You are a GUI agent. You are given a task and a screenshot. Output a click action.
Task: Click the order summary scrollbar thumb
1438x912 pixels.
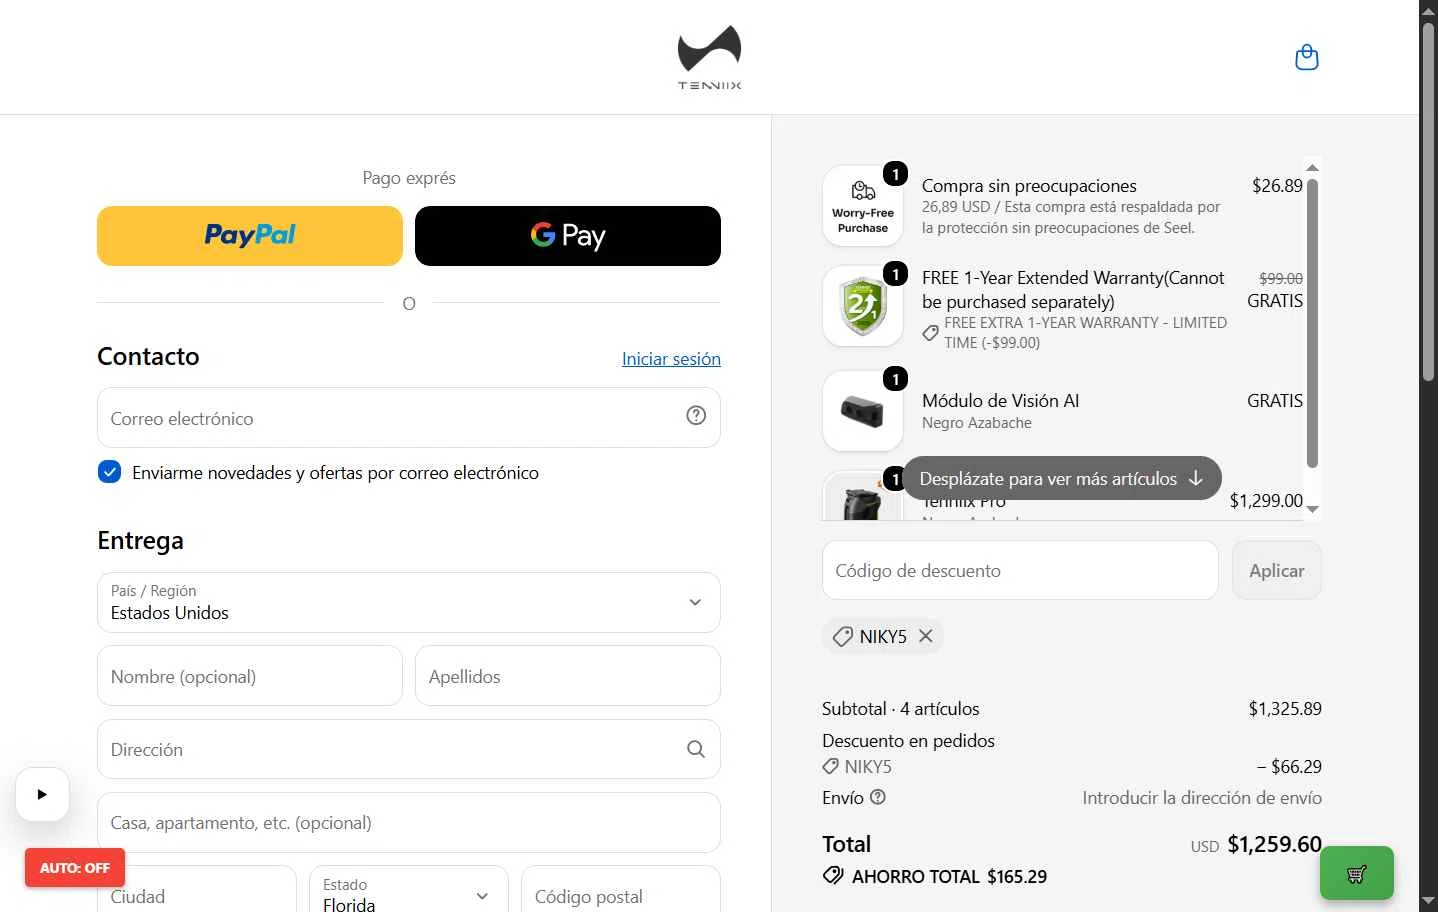point(1313,323)
